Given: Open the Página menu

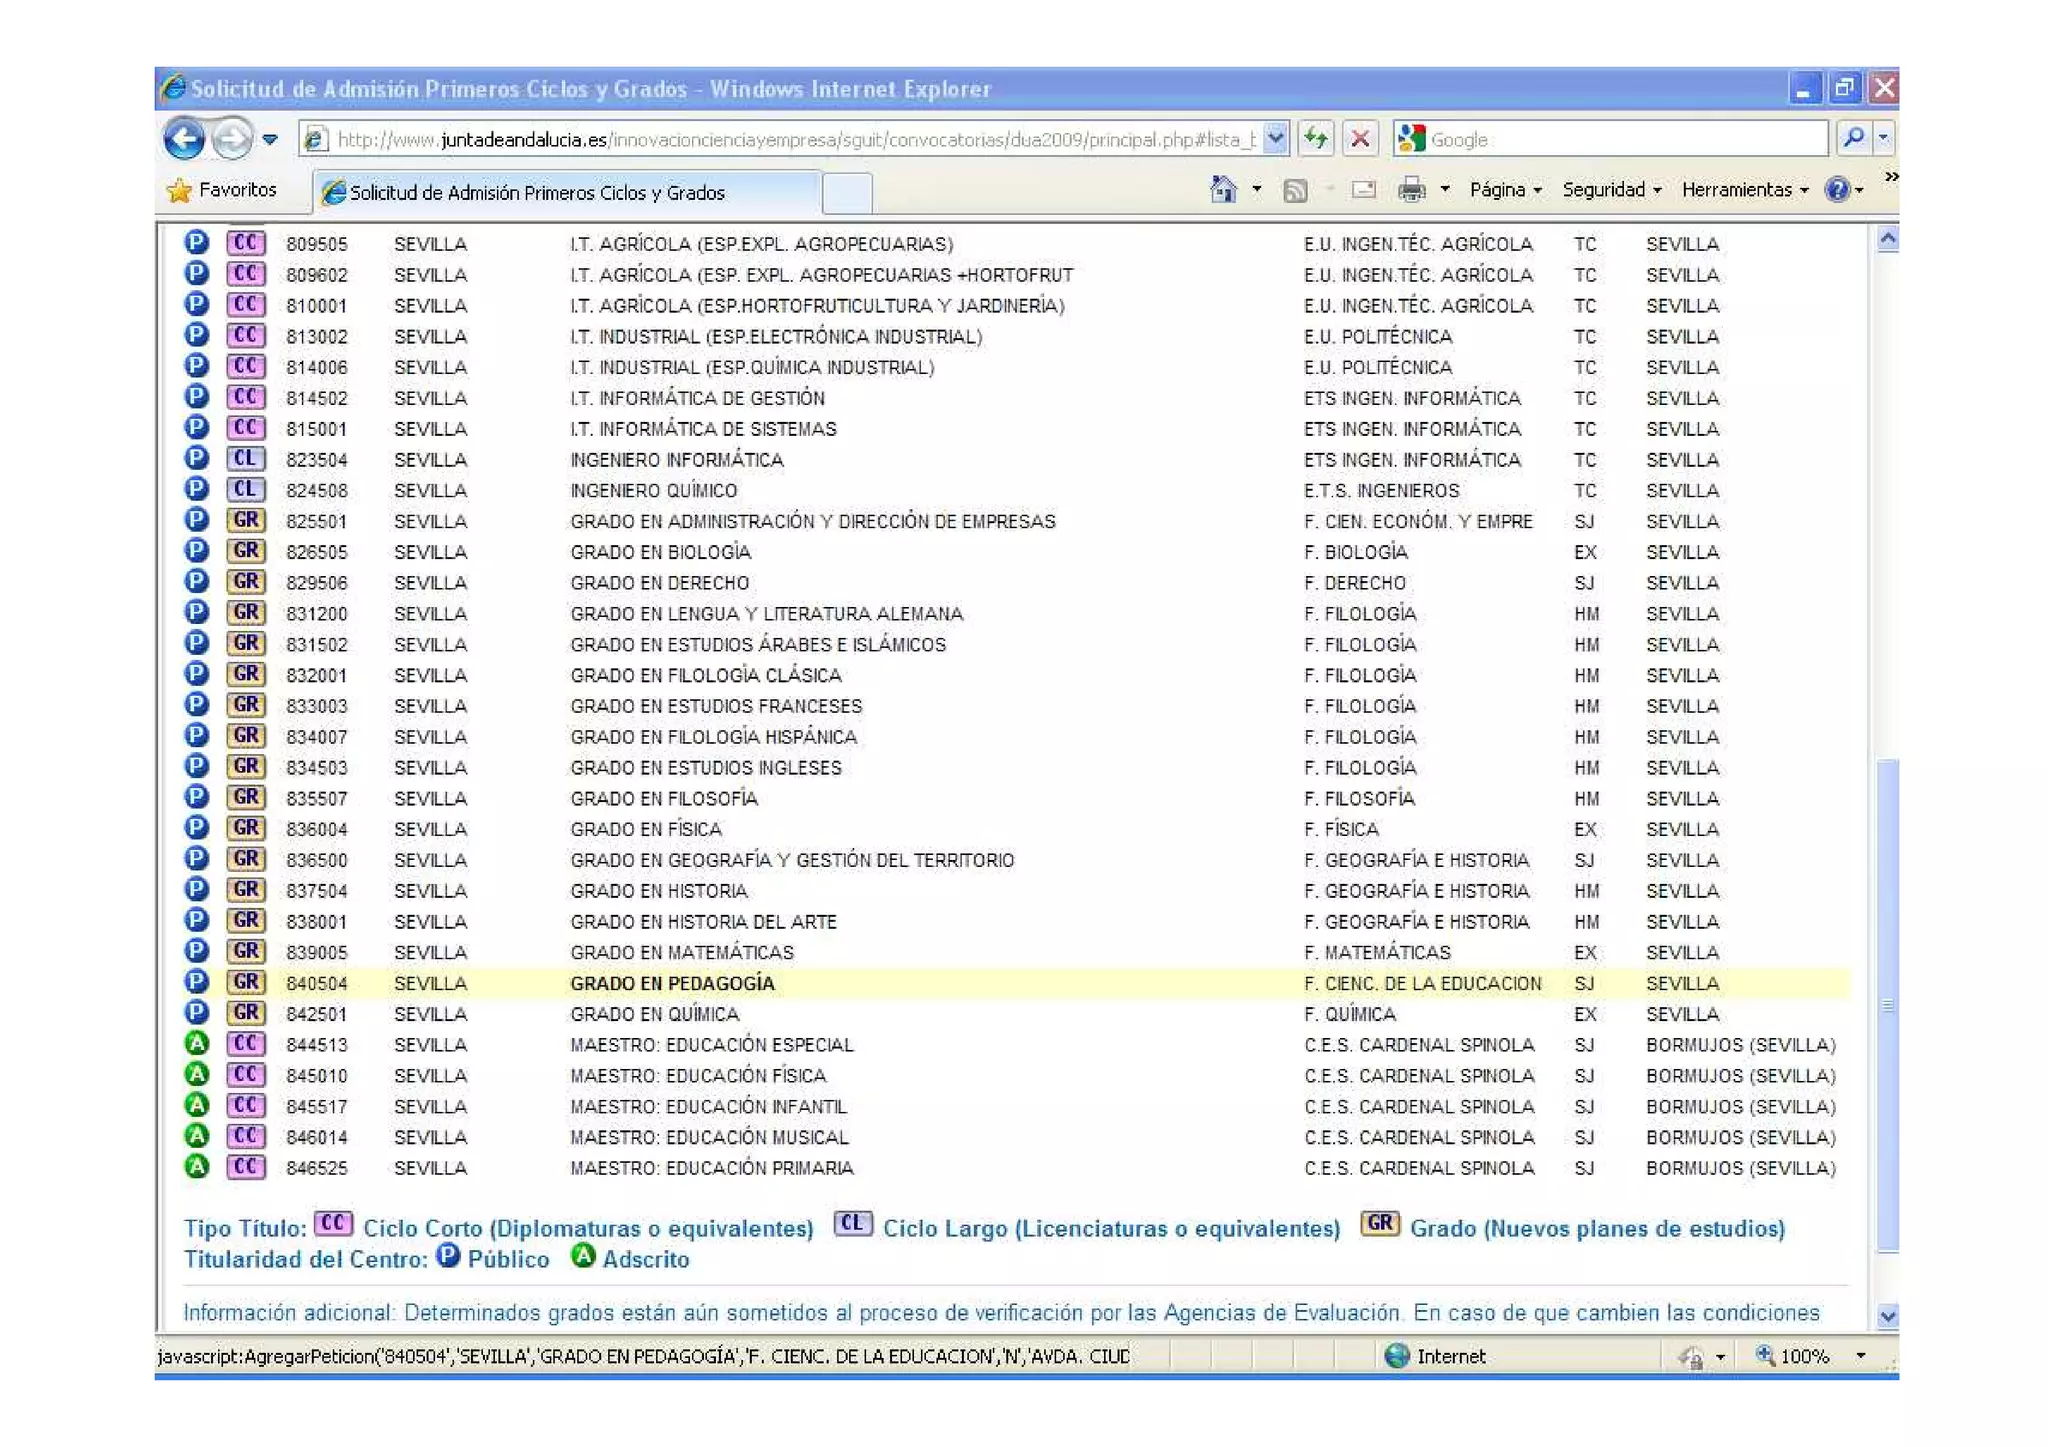Looking at the screenshot, I should pyautogui.click(x=1505, y=189).
